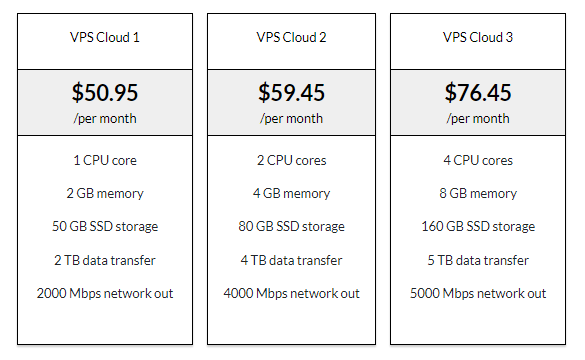Screen dimensions: 585x360
Task: Click 8 GB memory text
Action: pyautogui.click(x=478, y=193)
